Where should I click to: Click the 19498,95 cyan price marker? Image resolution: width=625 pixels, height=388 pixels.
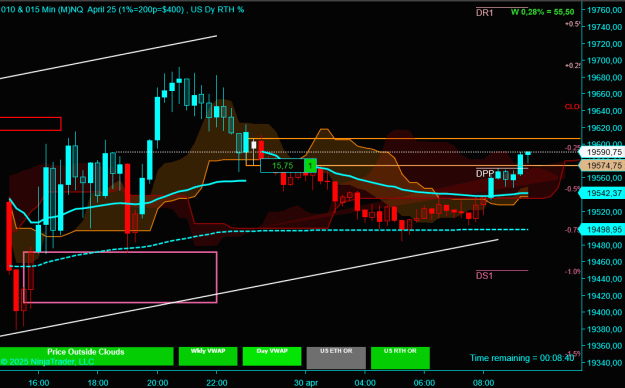(603, 230)
